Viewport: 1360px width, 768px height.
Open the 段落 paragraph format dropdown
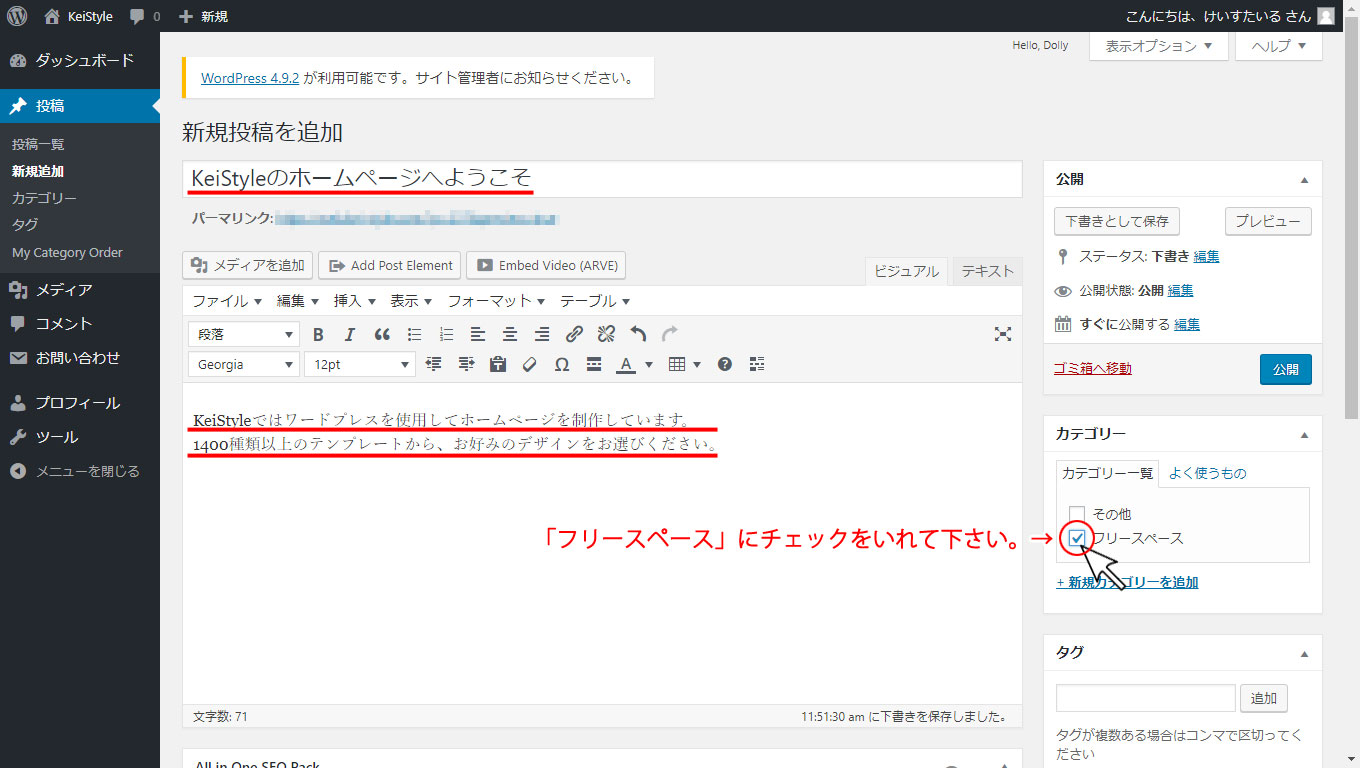[x=244, y=335]
